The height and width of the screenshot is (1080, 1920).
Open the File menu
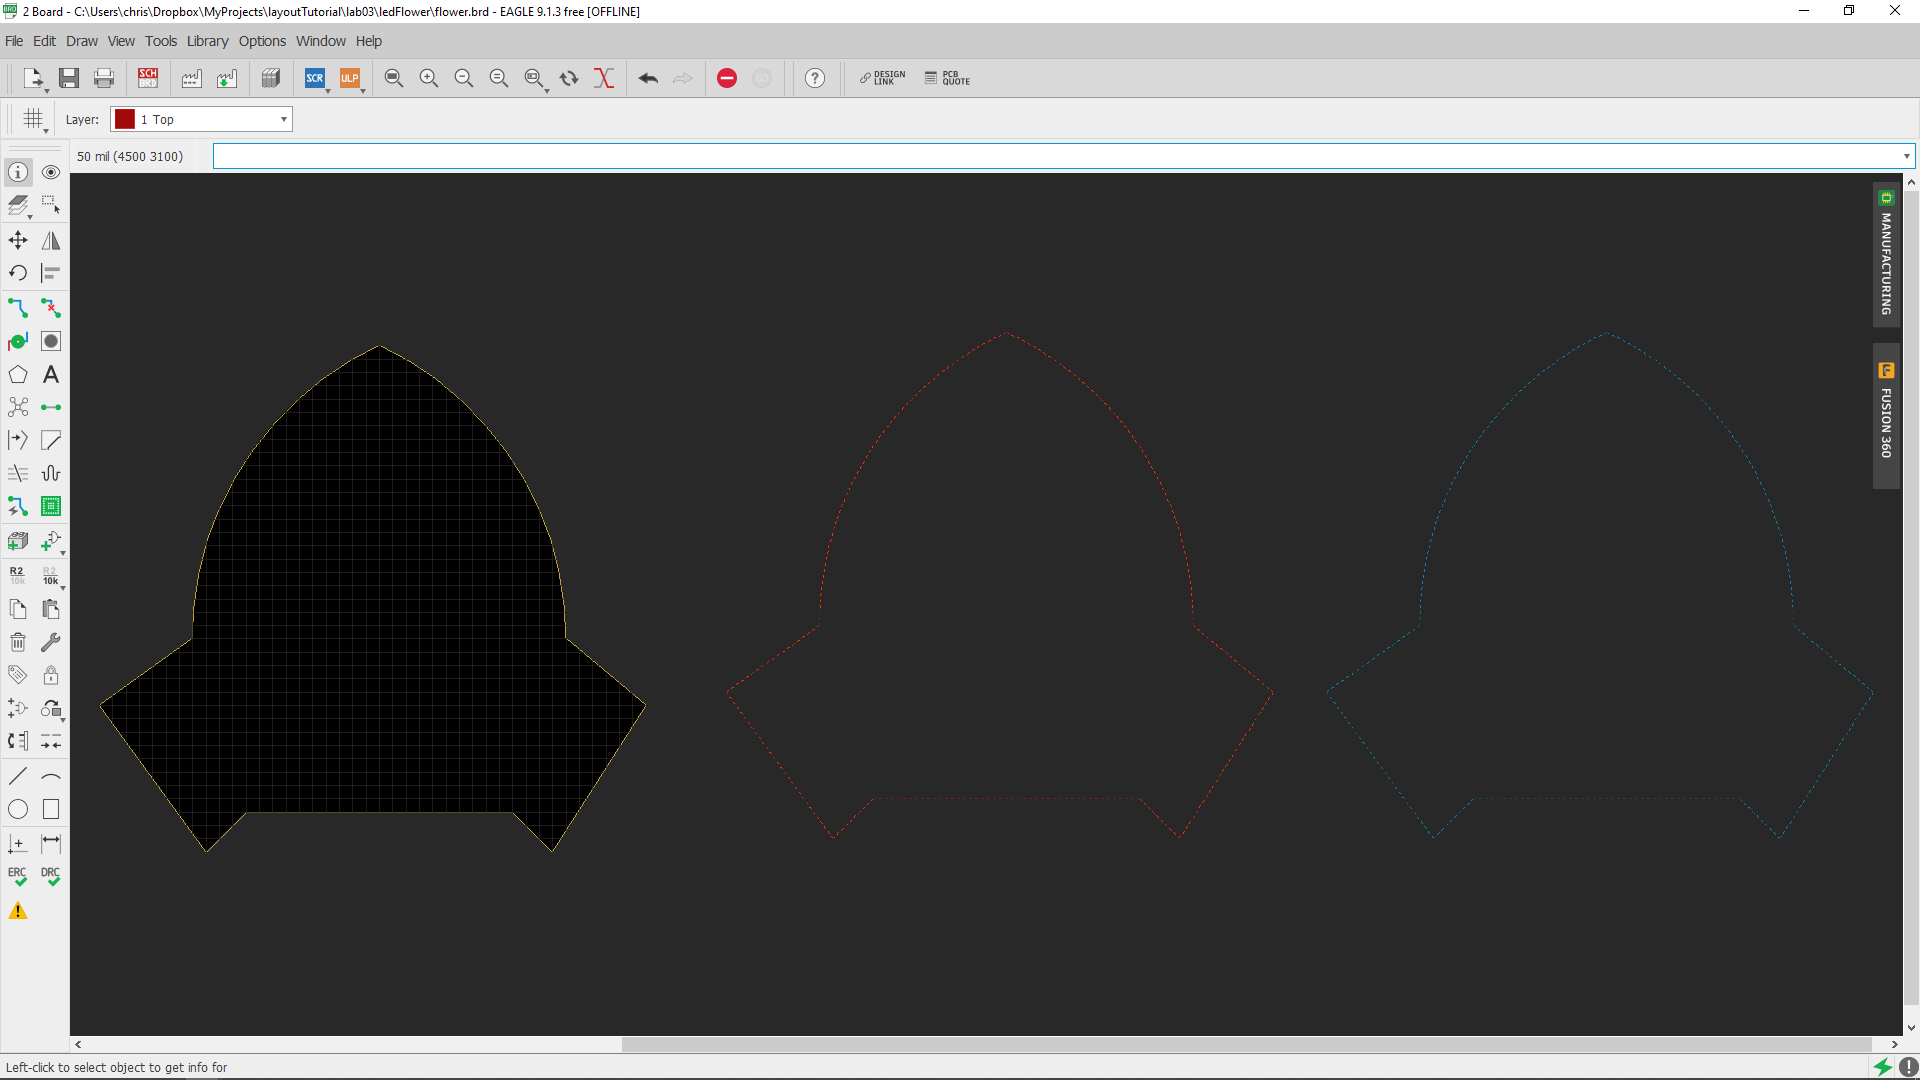14,41
